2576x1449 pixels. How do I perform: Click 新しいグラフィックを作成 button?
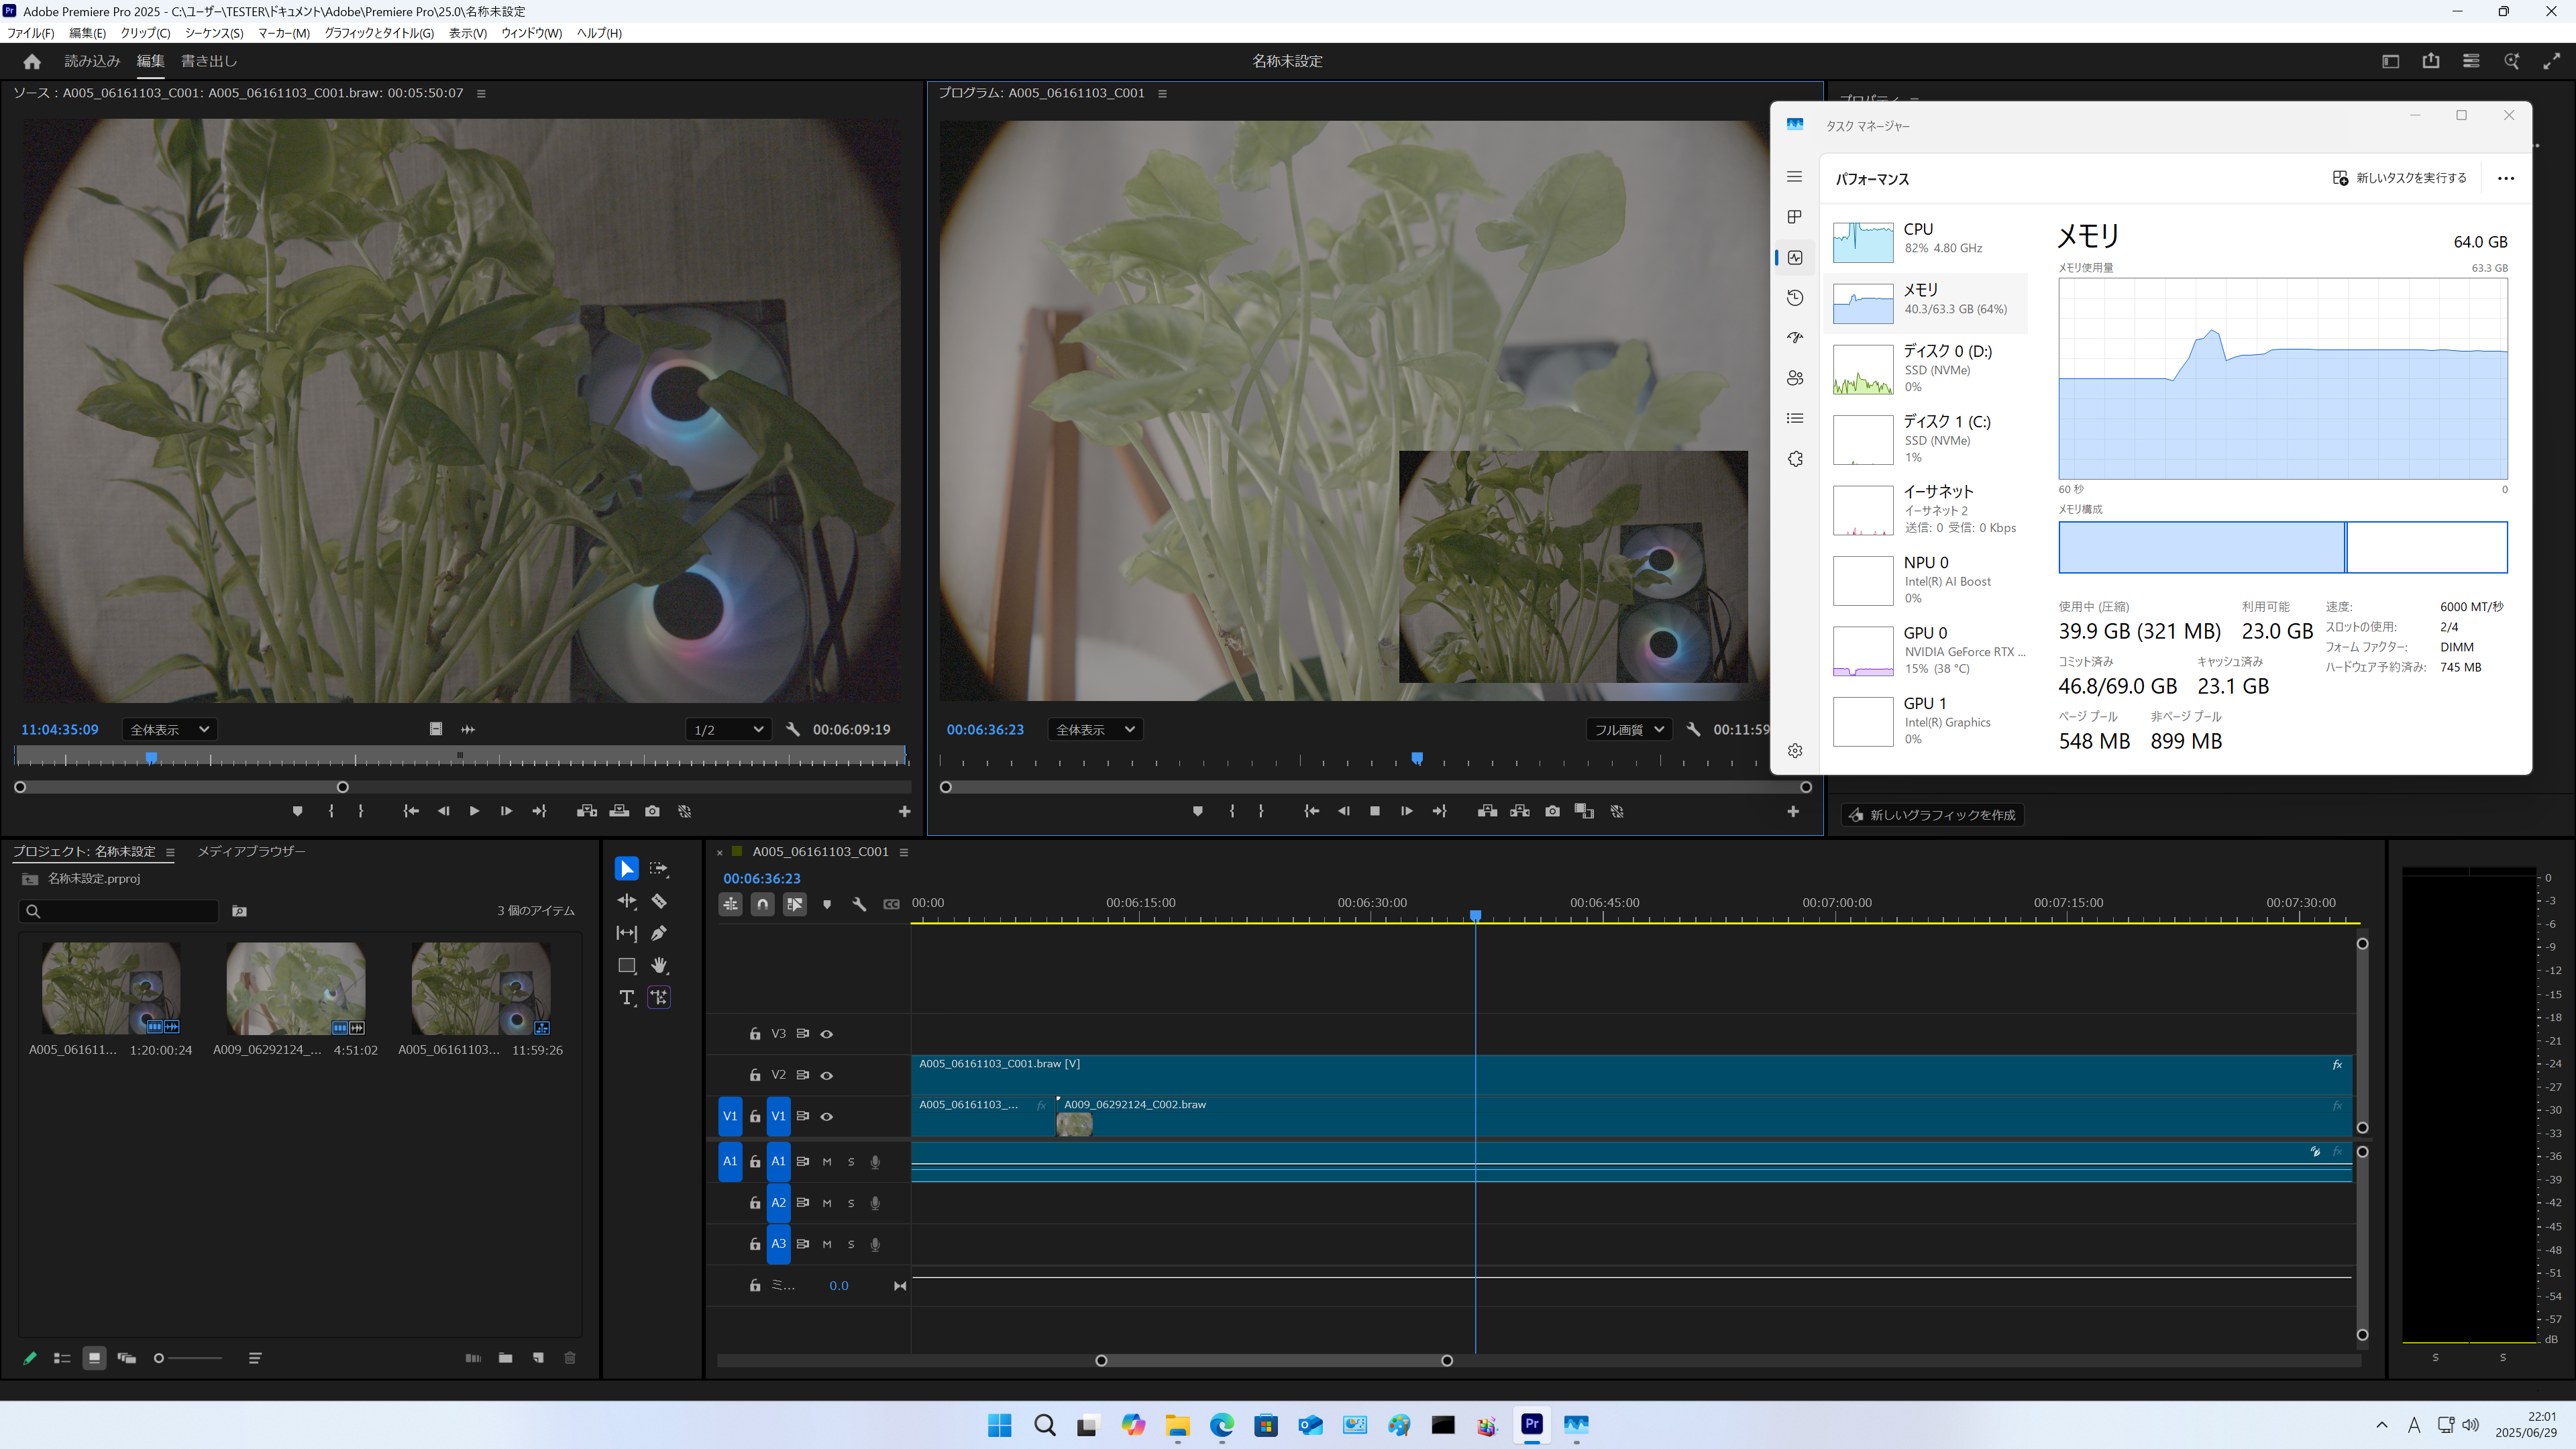(1932, 815)
